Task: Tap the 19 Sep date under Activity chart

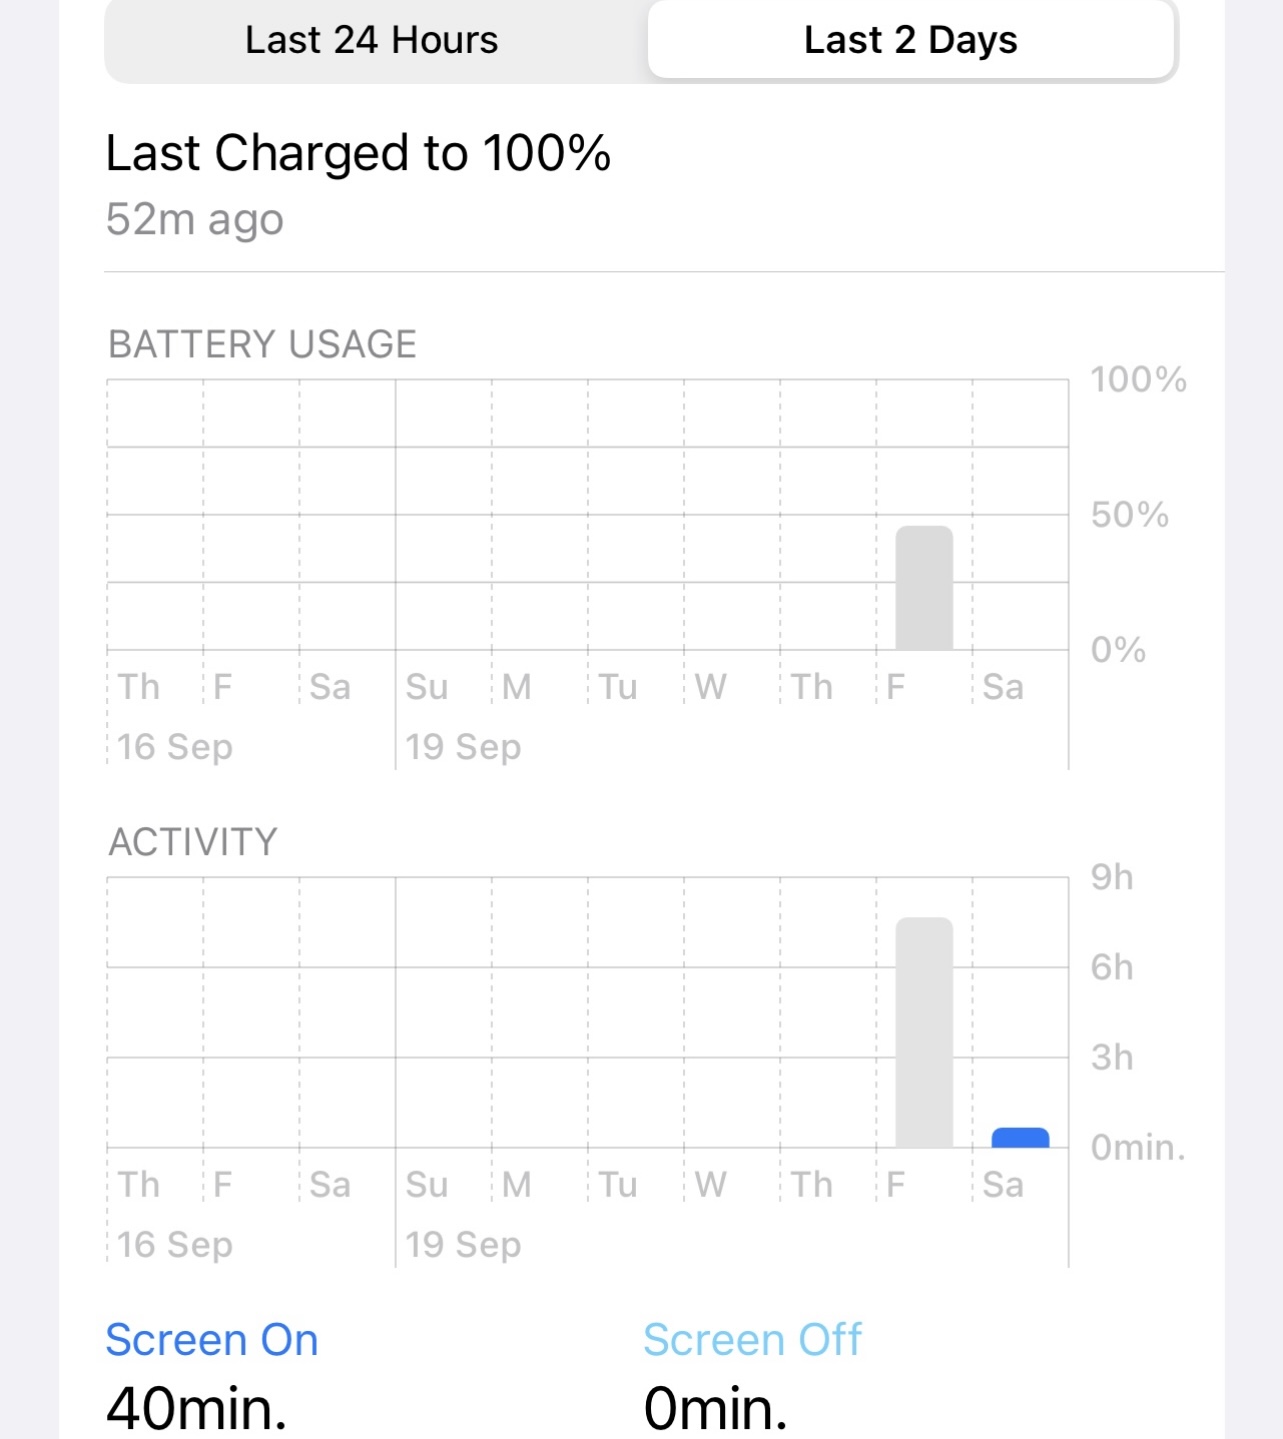Action: (463, 1245)
